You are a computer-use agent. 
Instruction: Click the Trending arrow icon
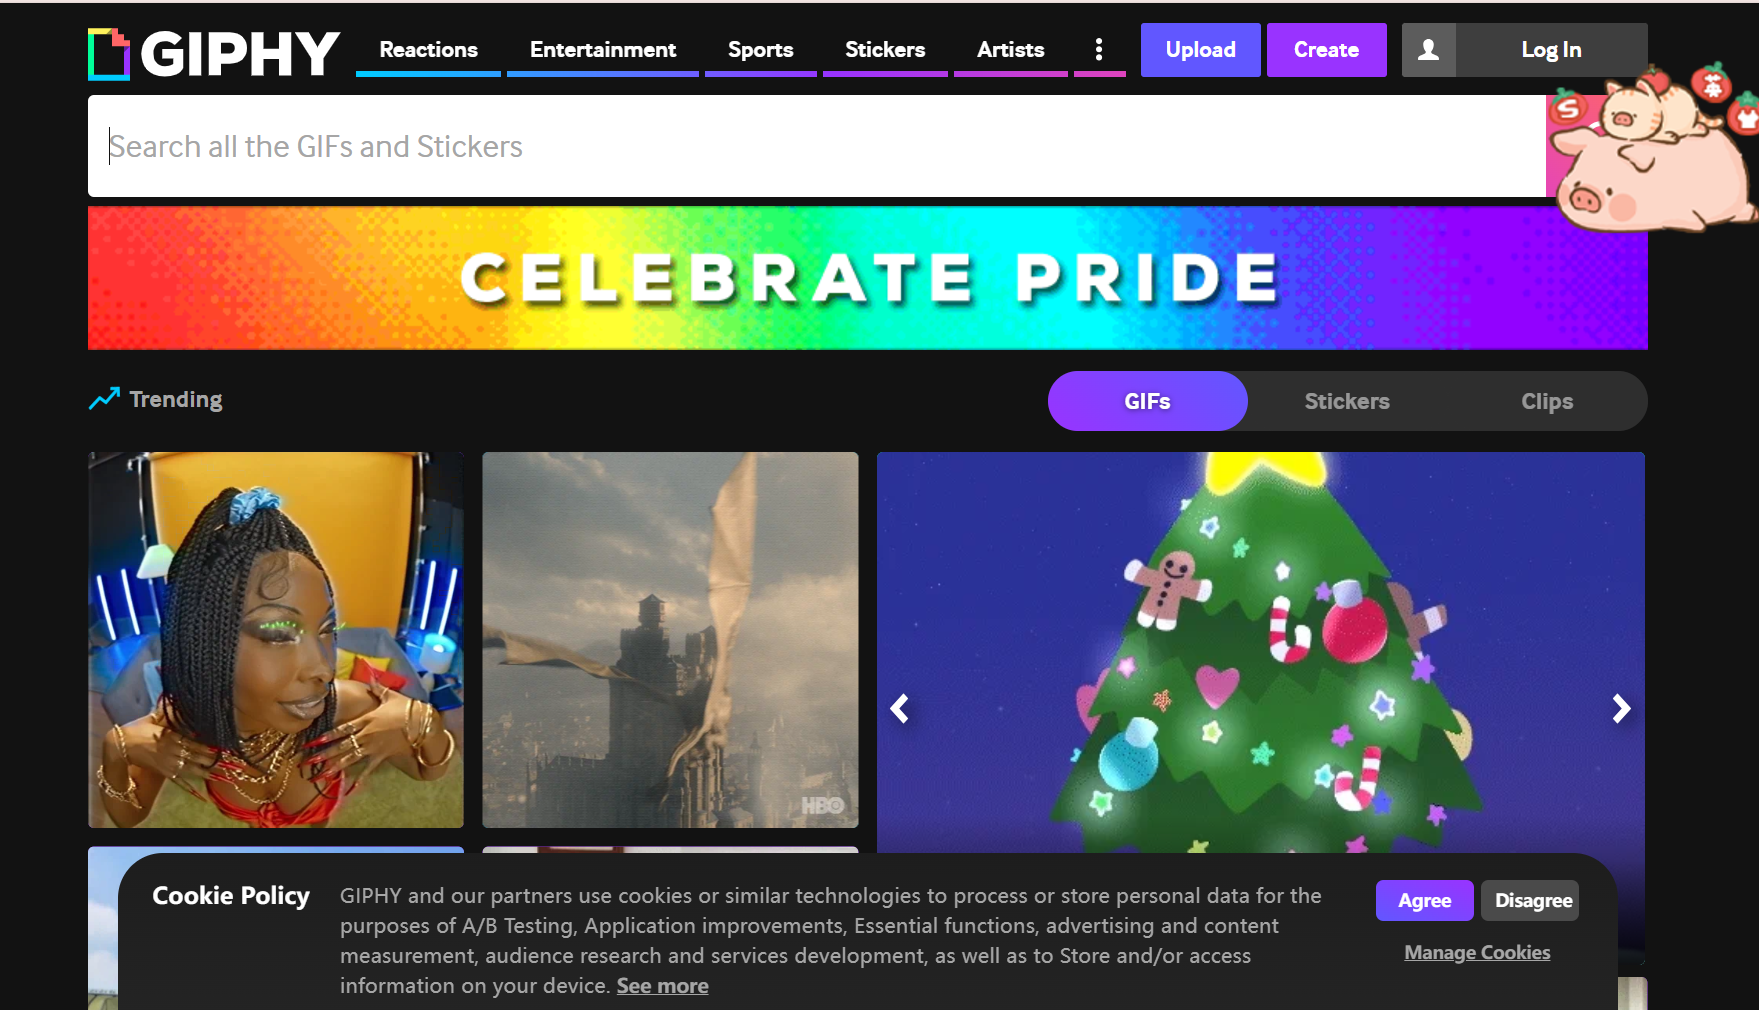(x=104, y=399)
